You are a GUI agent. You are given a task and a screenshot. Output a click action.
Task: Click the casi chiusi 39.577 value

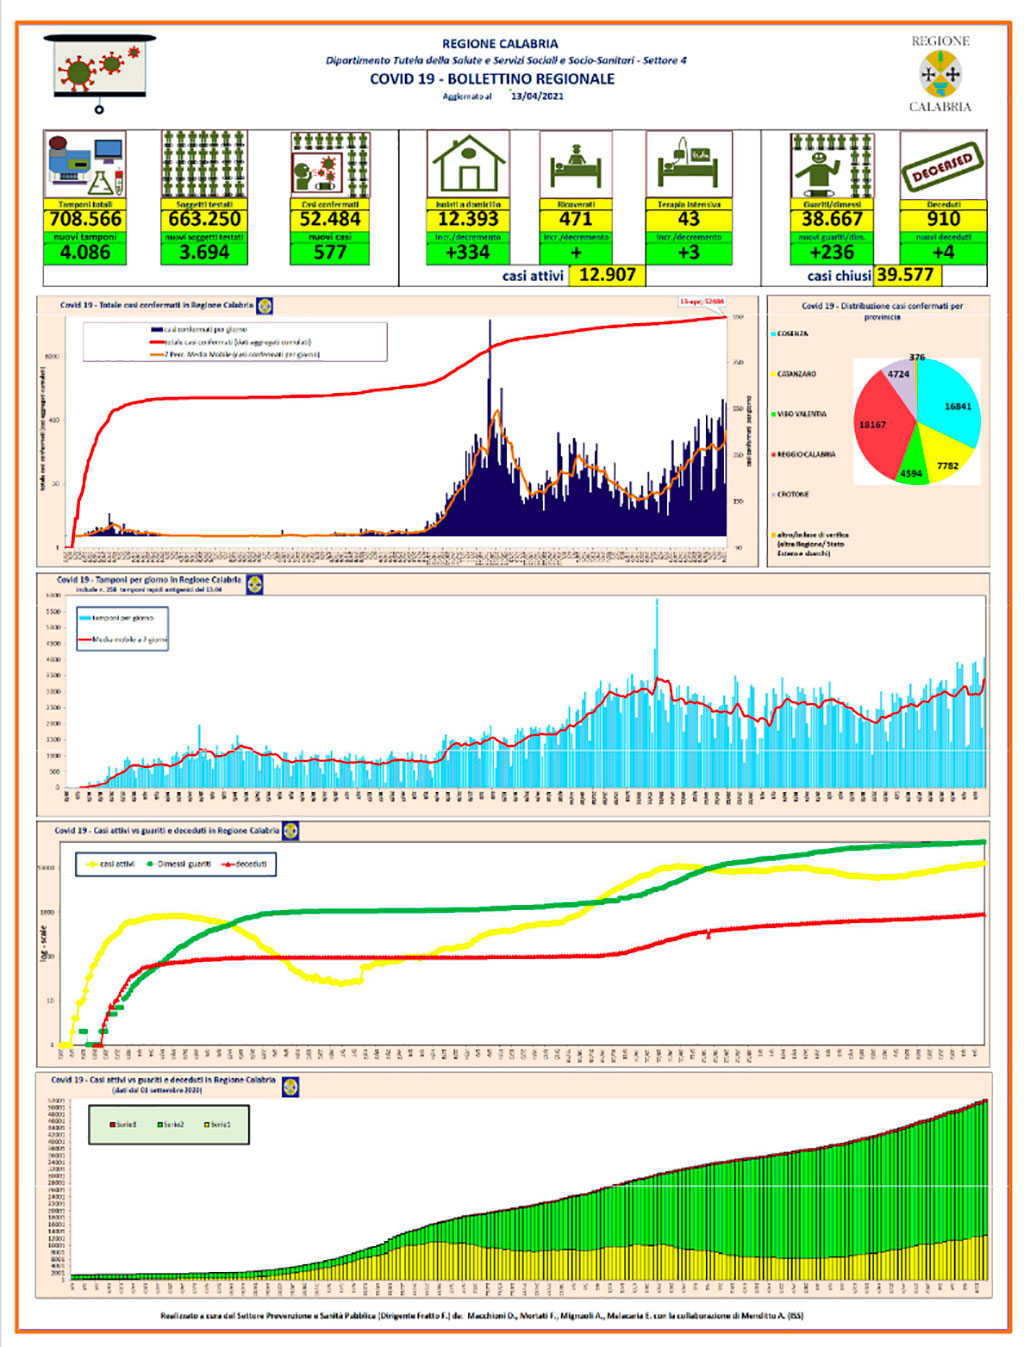pos(905,275)
